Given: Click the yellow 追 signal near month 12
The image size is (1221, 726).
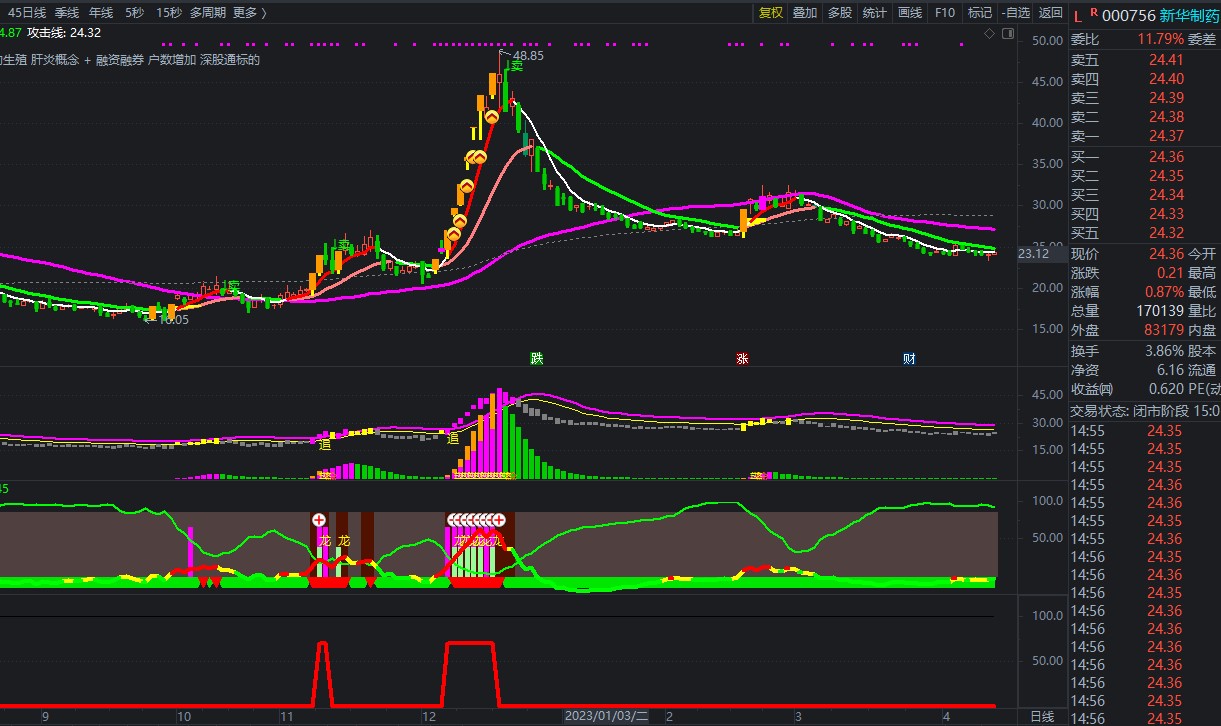Looking at the screenshot, I should (453, 438).
